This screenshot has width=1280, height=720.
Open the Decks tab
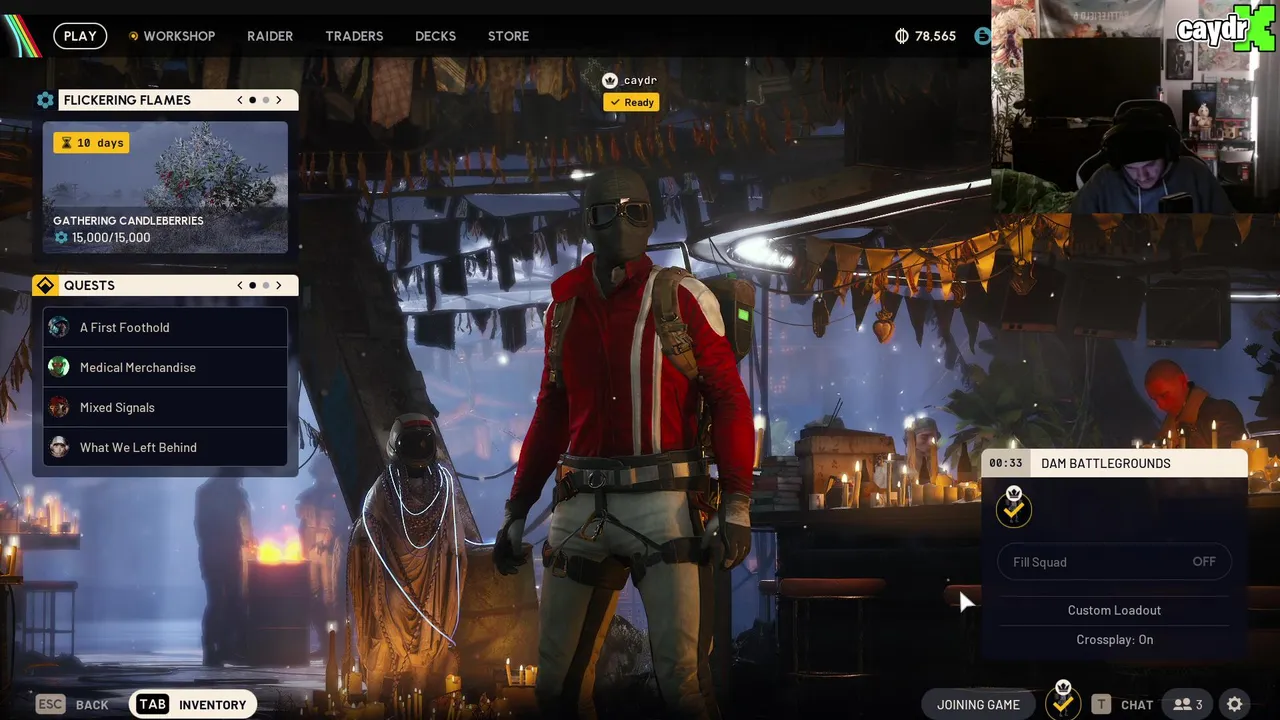pyautogui.click(x=435, y=36)
